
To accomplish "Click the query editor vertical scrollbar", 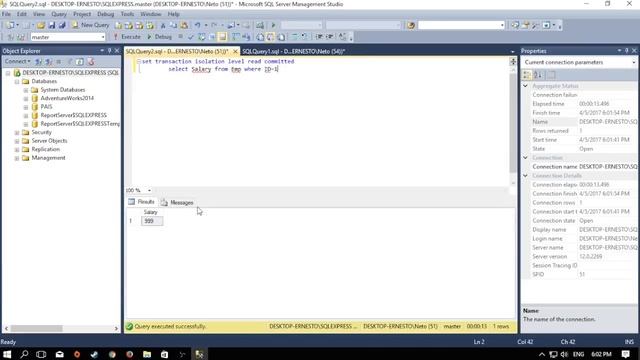I will tap(513, 124).
